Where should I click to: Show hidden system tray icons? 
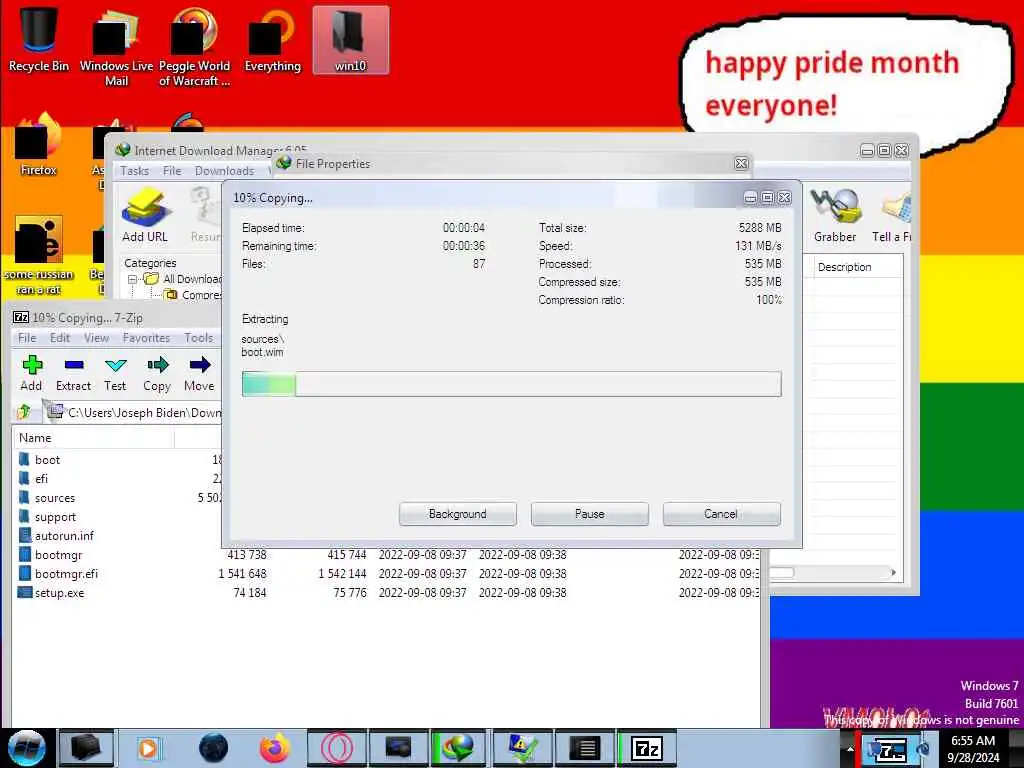[x=850, y=748]
